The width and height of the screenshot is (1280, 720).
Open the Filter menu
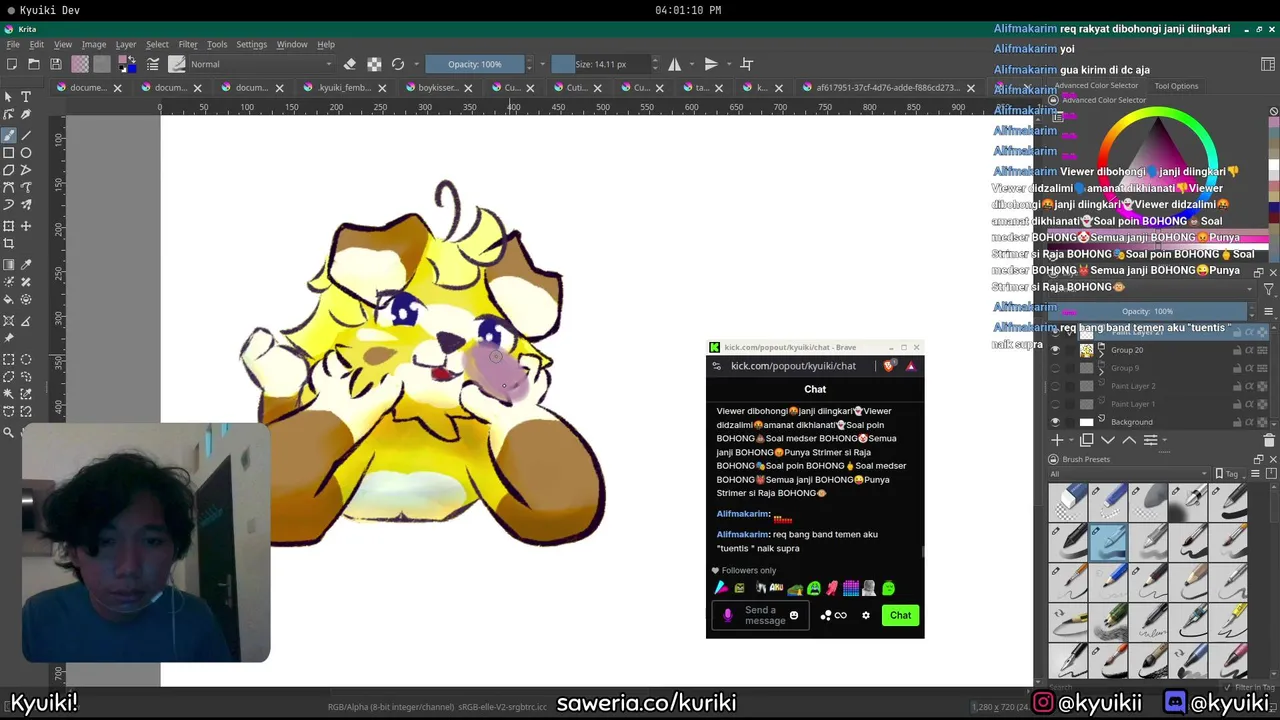coord(188,44)
